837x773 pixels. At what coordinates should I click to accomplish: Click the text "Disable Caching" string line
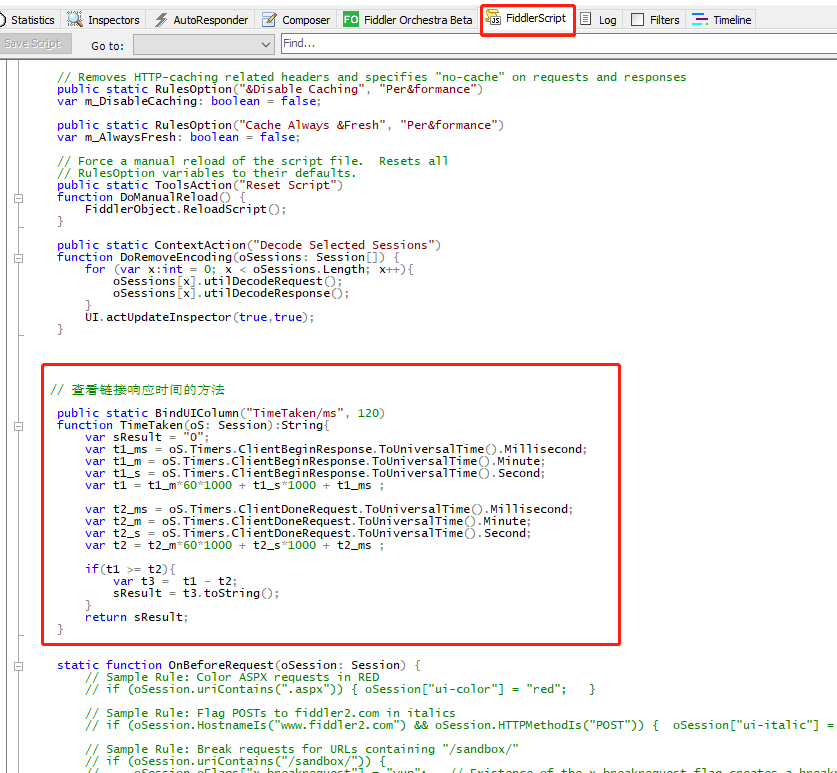pyautogui.click(x=270, y=89)
